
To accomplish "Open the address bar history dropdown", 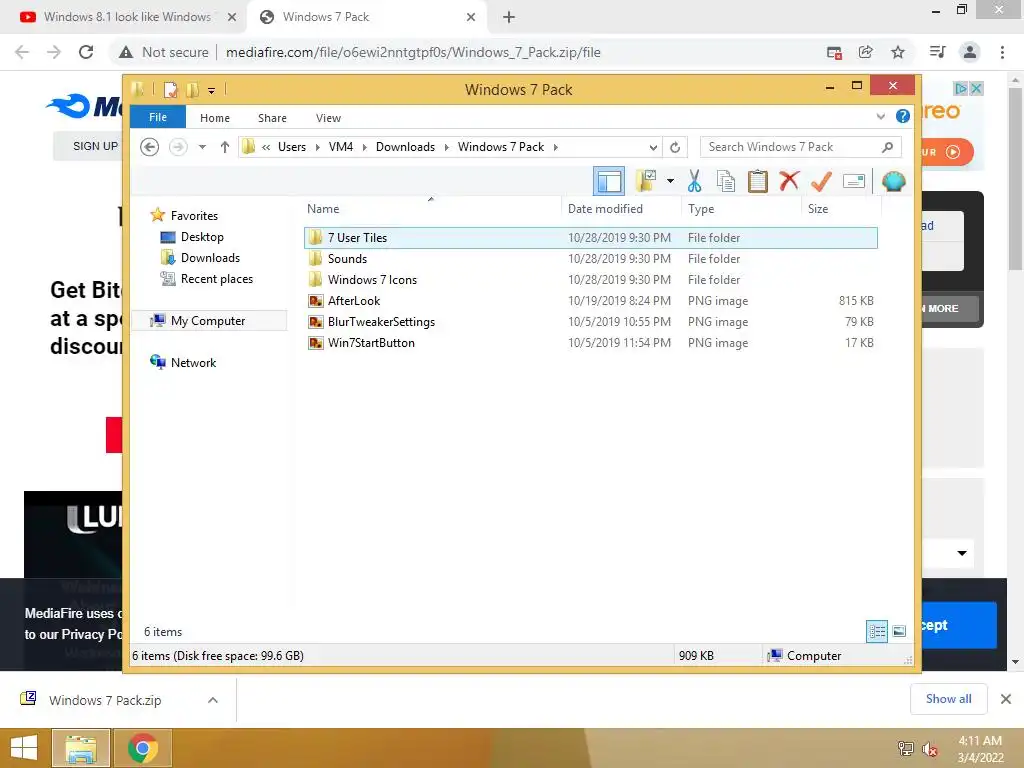I will pos(653,148).
